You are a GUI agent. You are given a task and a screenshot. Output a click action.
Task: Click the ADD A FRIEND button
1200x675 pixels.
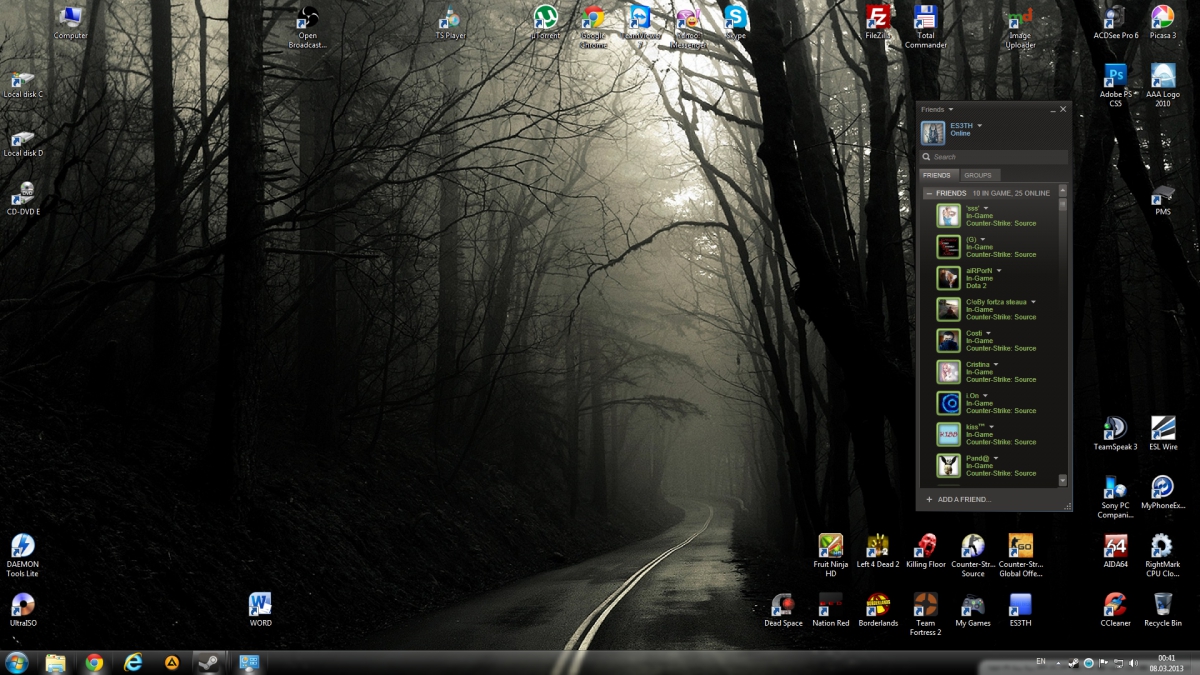point(958,499)
